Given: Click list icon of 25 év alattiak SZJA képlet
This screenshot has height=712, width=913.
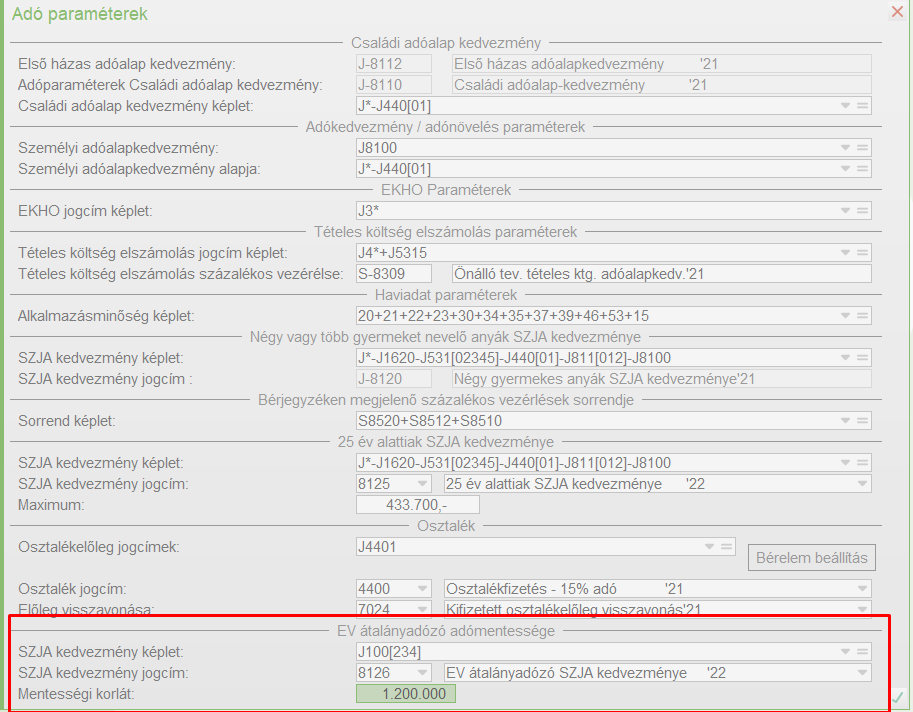Looking at the screenshot, I should pyautogui.click(x=863, y=463).
